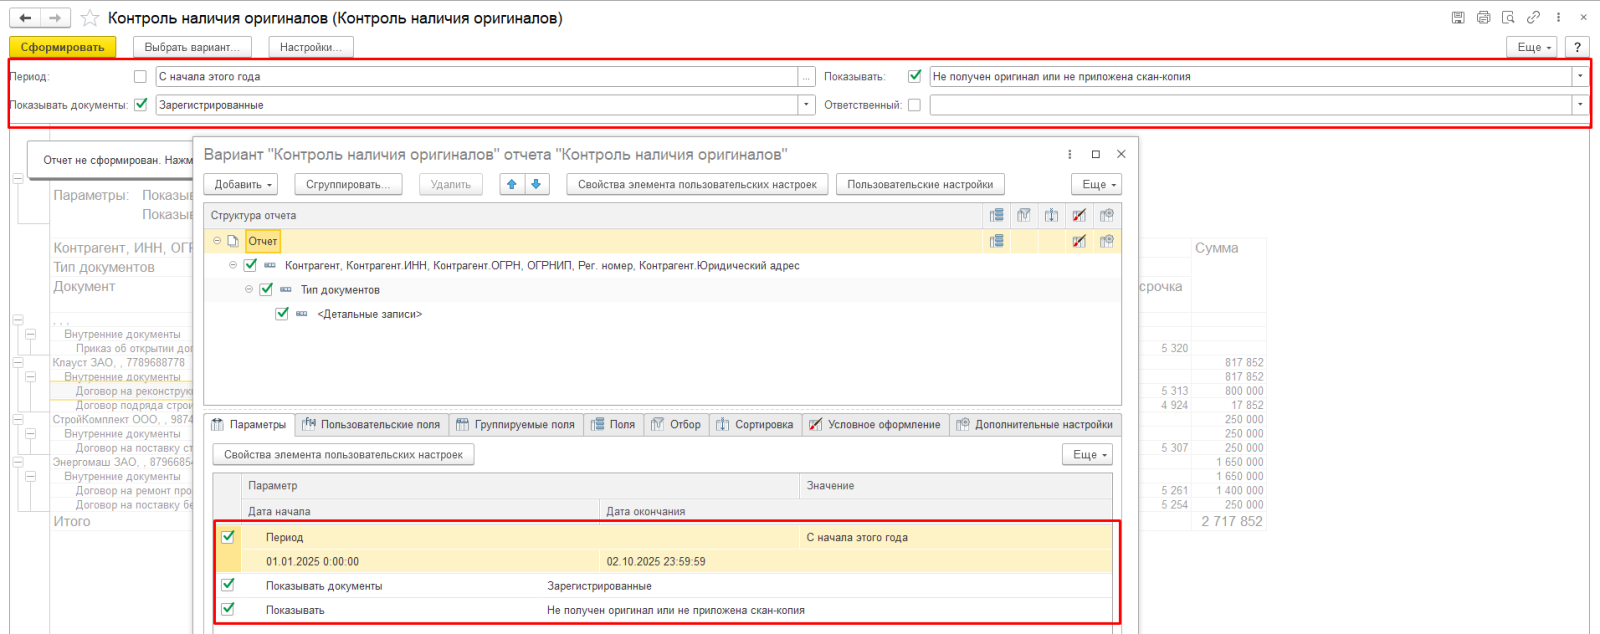Switch to Сортировка tab
The image size is (1600, 634).
tap(756, 424)
